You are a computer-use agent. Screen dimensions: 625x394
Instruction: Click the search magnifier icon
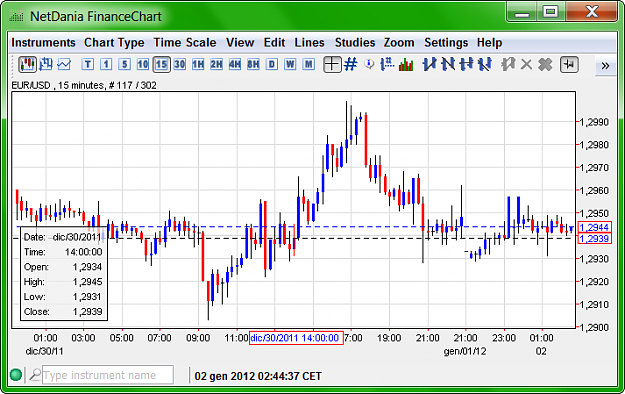click(x=35, y=375)
